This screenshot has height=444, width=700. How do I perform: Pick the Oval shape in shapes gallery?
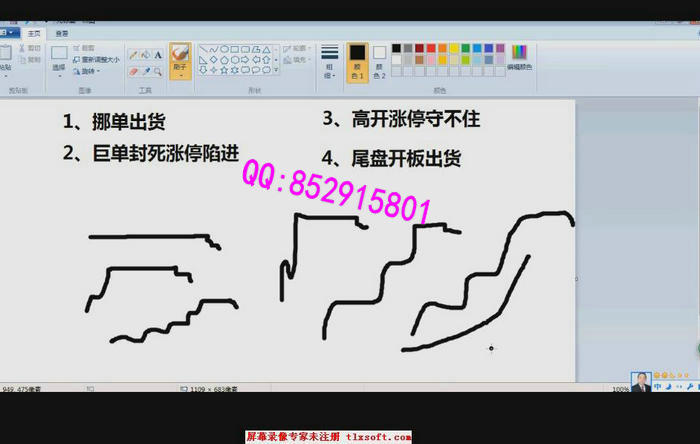[225, 48]
